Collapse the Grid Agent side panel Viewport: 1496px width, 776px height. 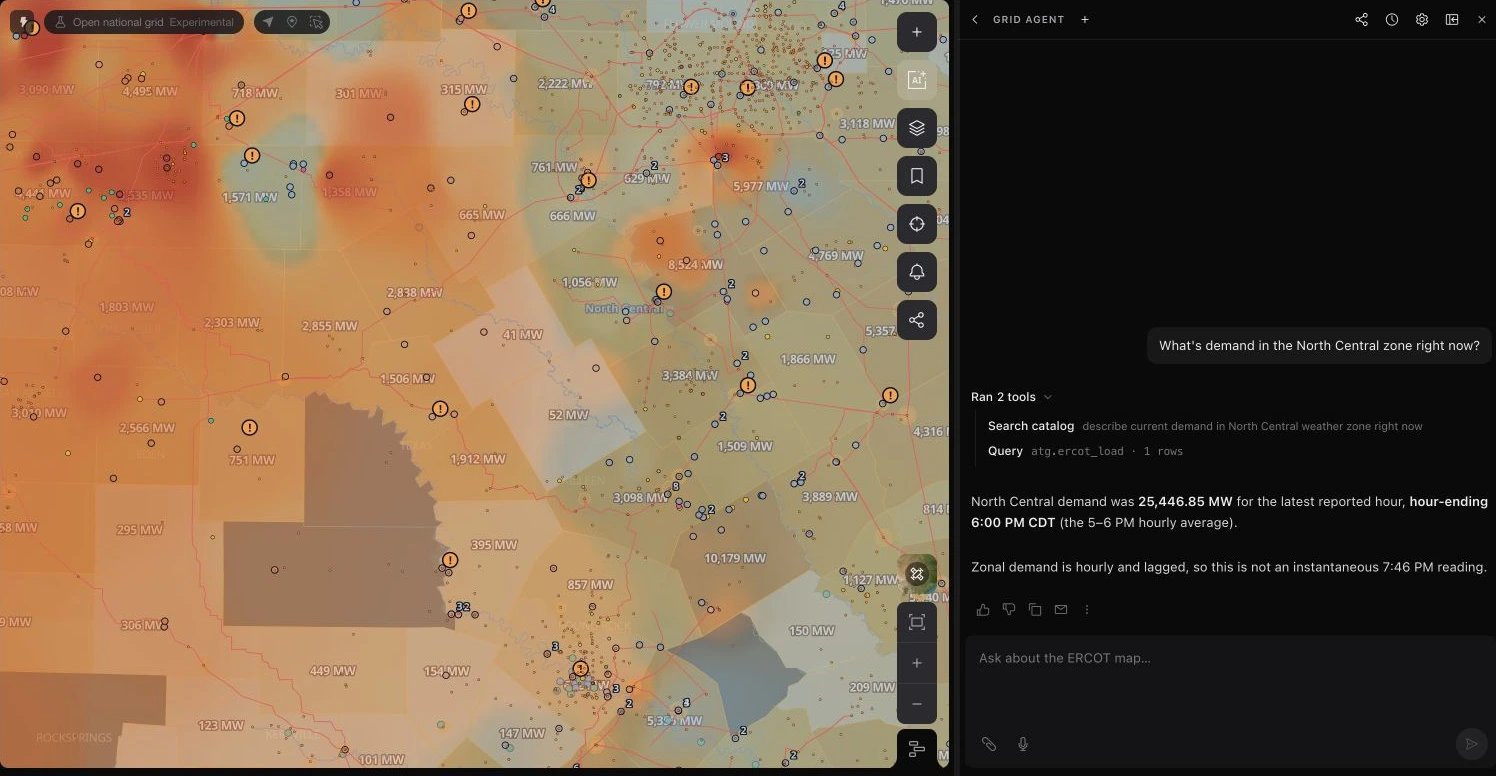(x=1452, y=20)
